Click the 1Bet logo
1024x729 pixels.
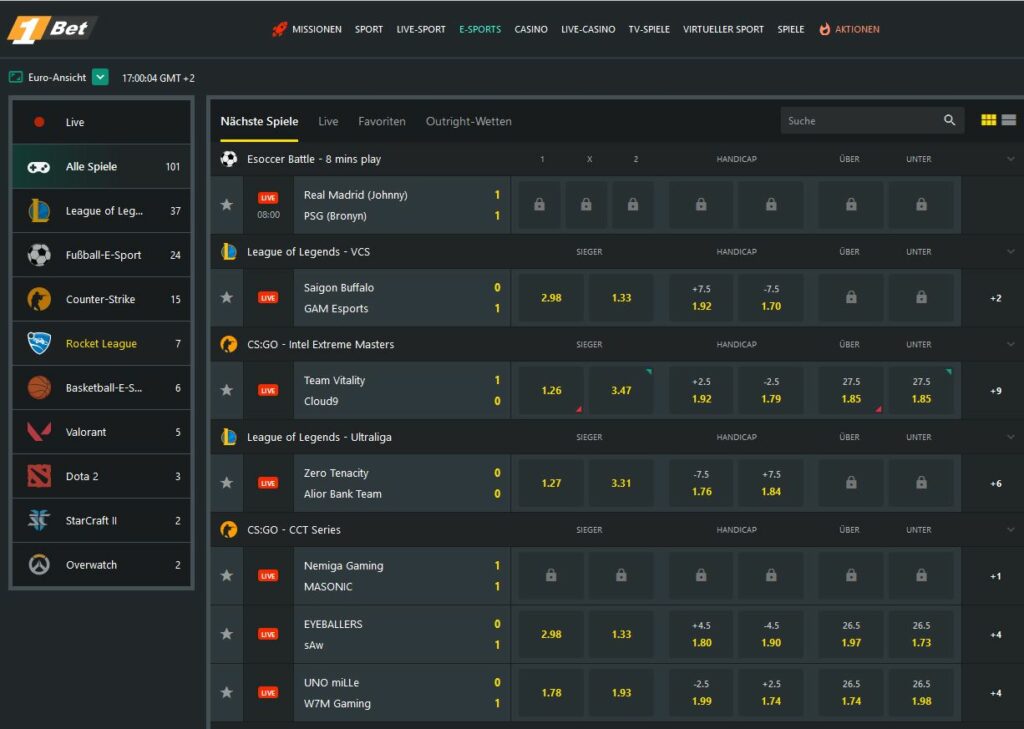tap(51, 29)
